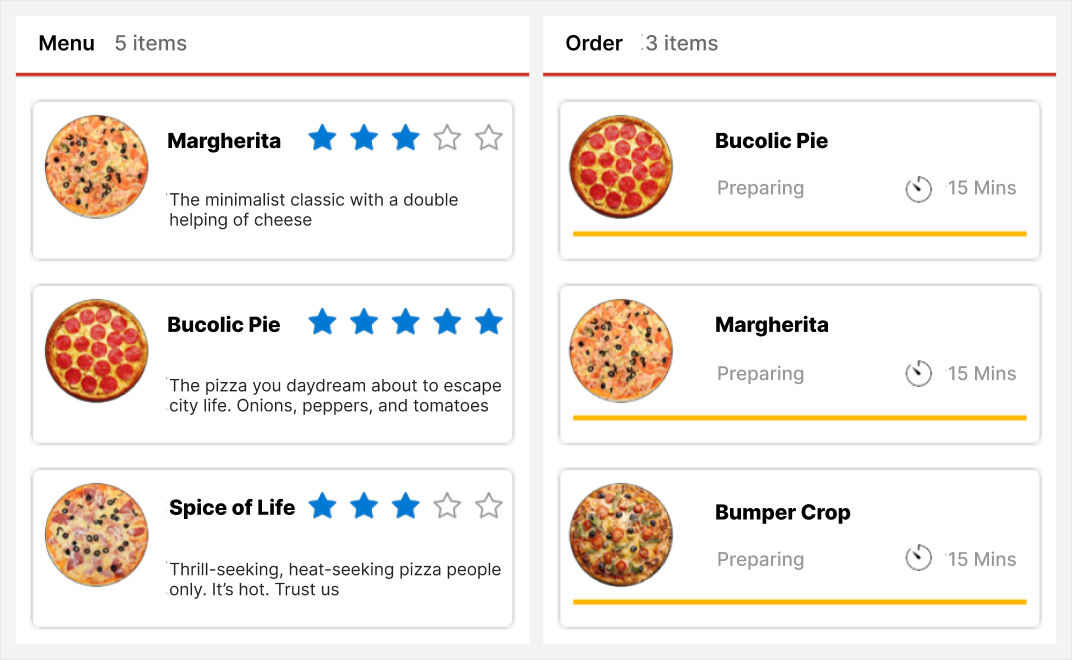The image size is (1072, 660).
Task: Select the Margherita order title
Action: [771, 325]
